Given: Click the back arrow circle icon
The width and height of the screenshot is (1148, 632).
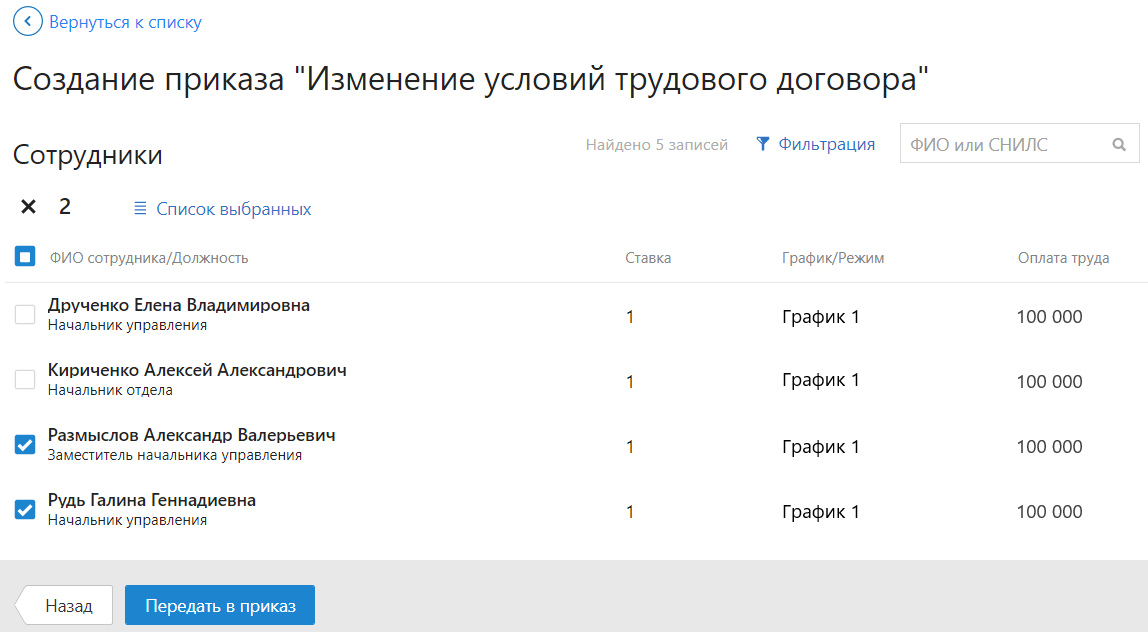Looking at the screenshot, I should click(x=28, y=22).
